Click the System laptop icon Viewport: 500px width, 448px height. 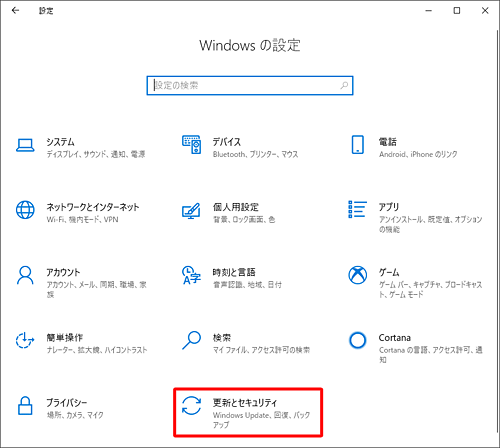pyautogui.click(x=25, y=145)
